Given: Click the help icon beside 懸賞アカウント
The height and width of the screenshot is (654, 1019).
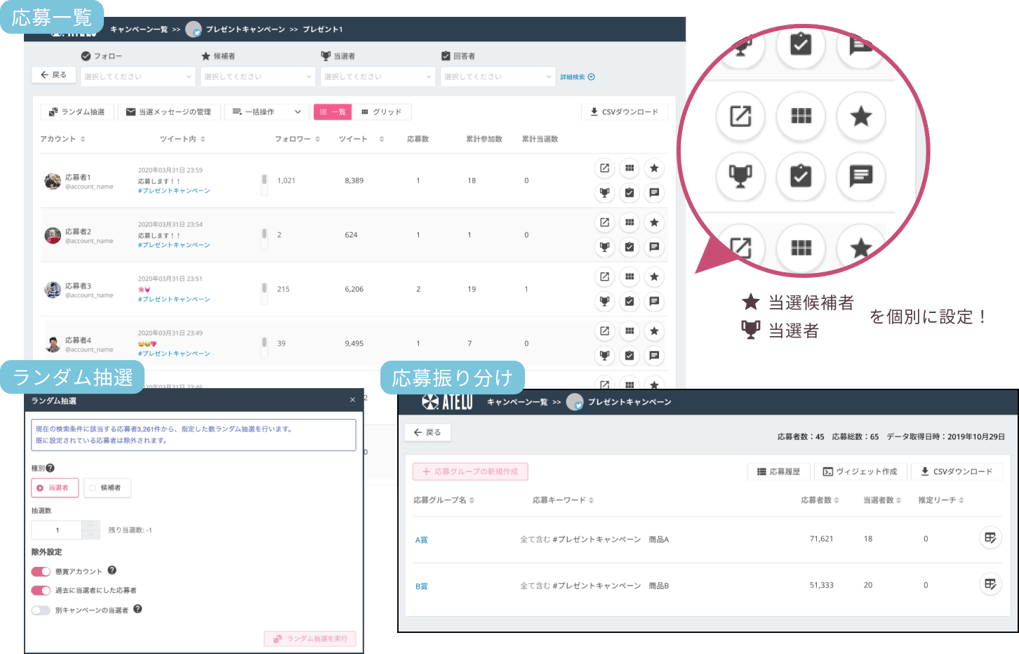Looking at the screenshot, I should click(x=112, y=570).
